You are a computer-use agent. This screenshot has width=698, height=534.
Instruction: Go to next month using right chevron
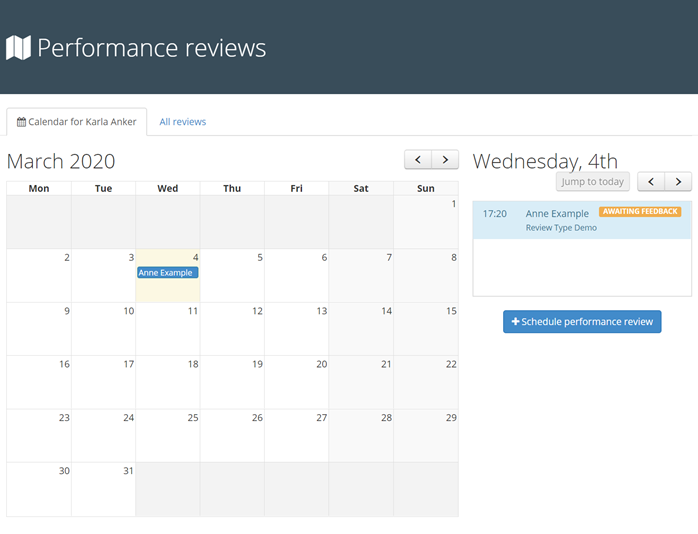(x=445, y=160)
